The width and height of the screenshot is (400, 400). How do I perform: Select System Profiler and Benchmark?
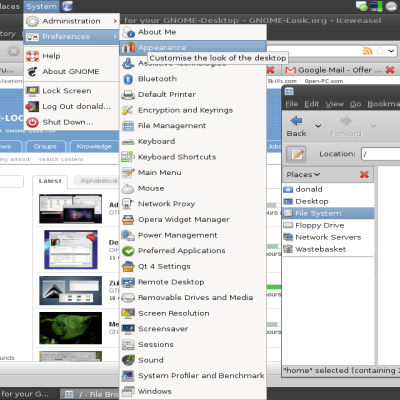[193, 376]
